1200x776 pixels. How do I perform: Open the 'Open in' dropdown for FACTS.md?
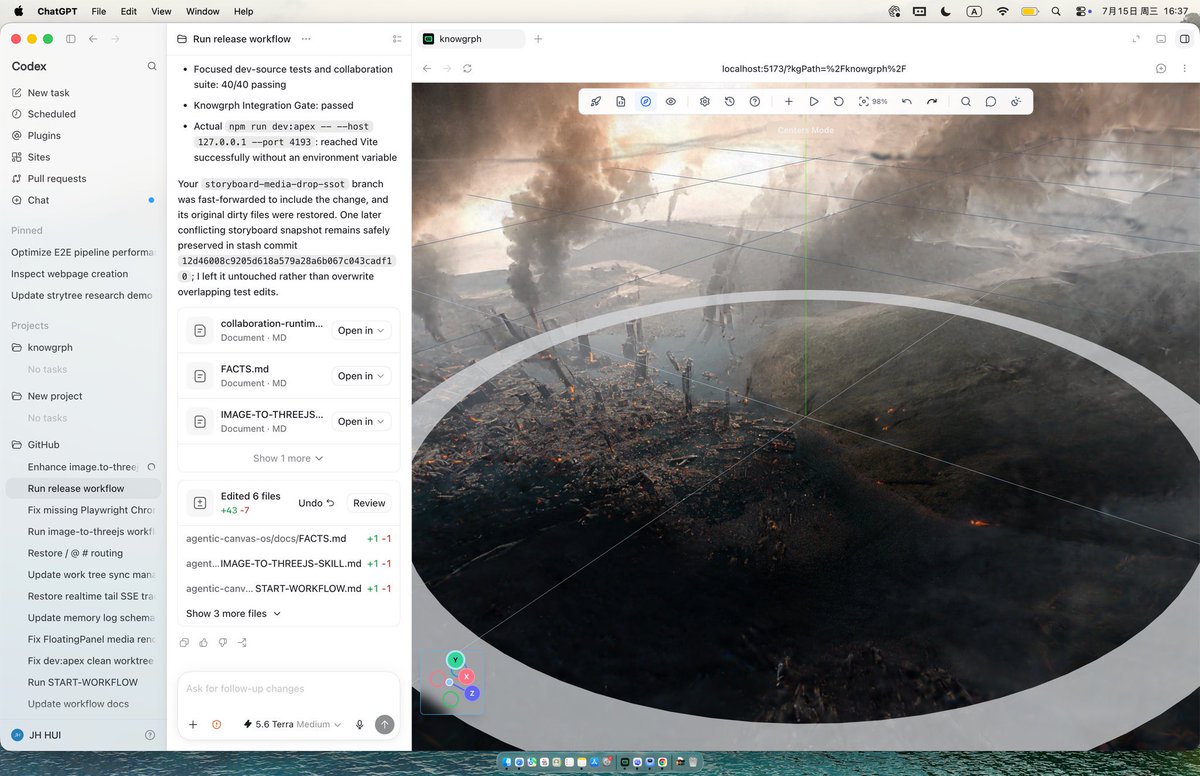(361, 376)
